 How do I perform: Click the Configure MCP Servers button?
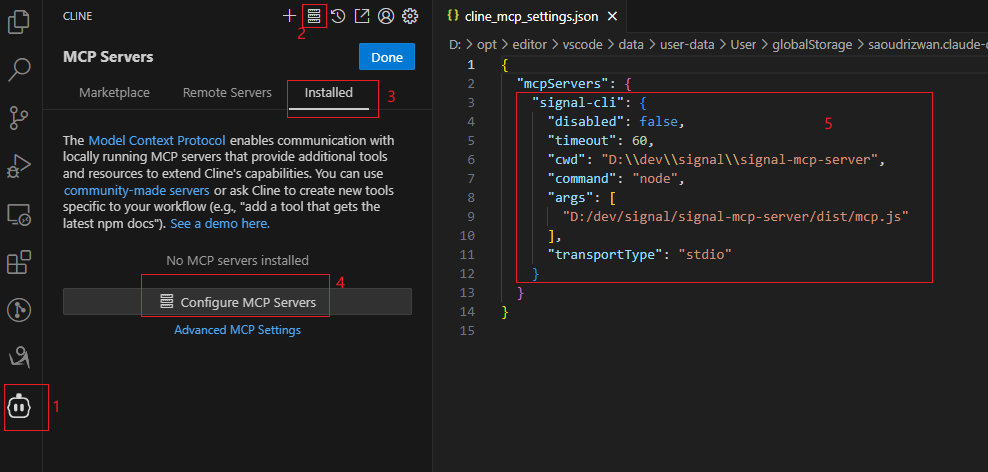pos(238,302)
